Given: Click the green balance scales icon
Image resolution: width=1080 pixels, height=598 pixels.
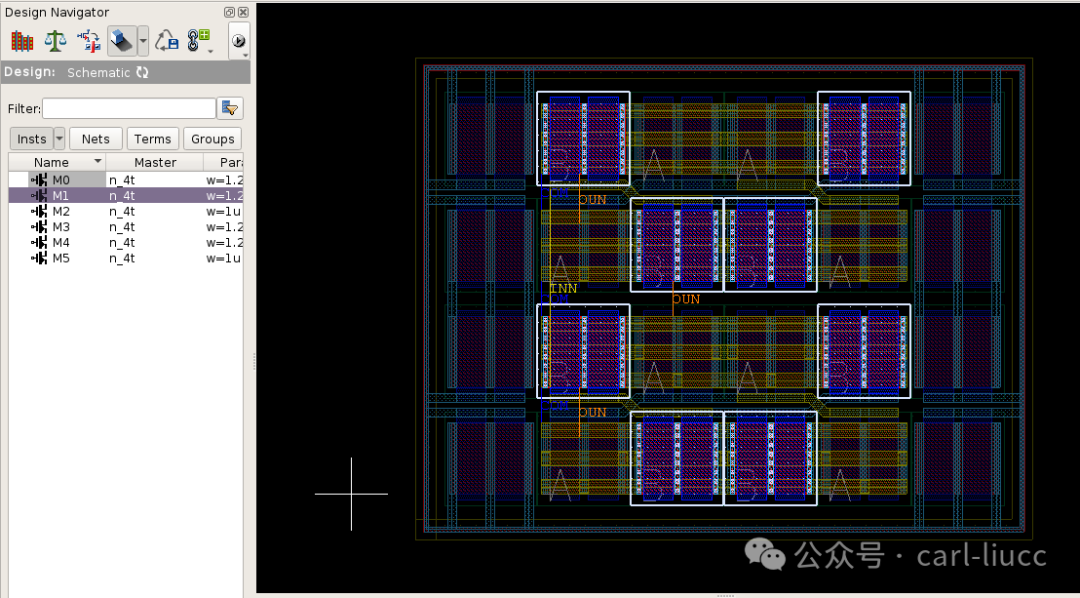Looking at the screenshot, I should 55,41.
